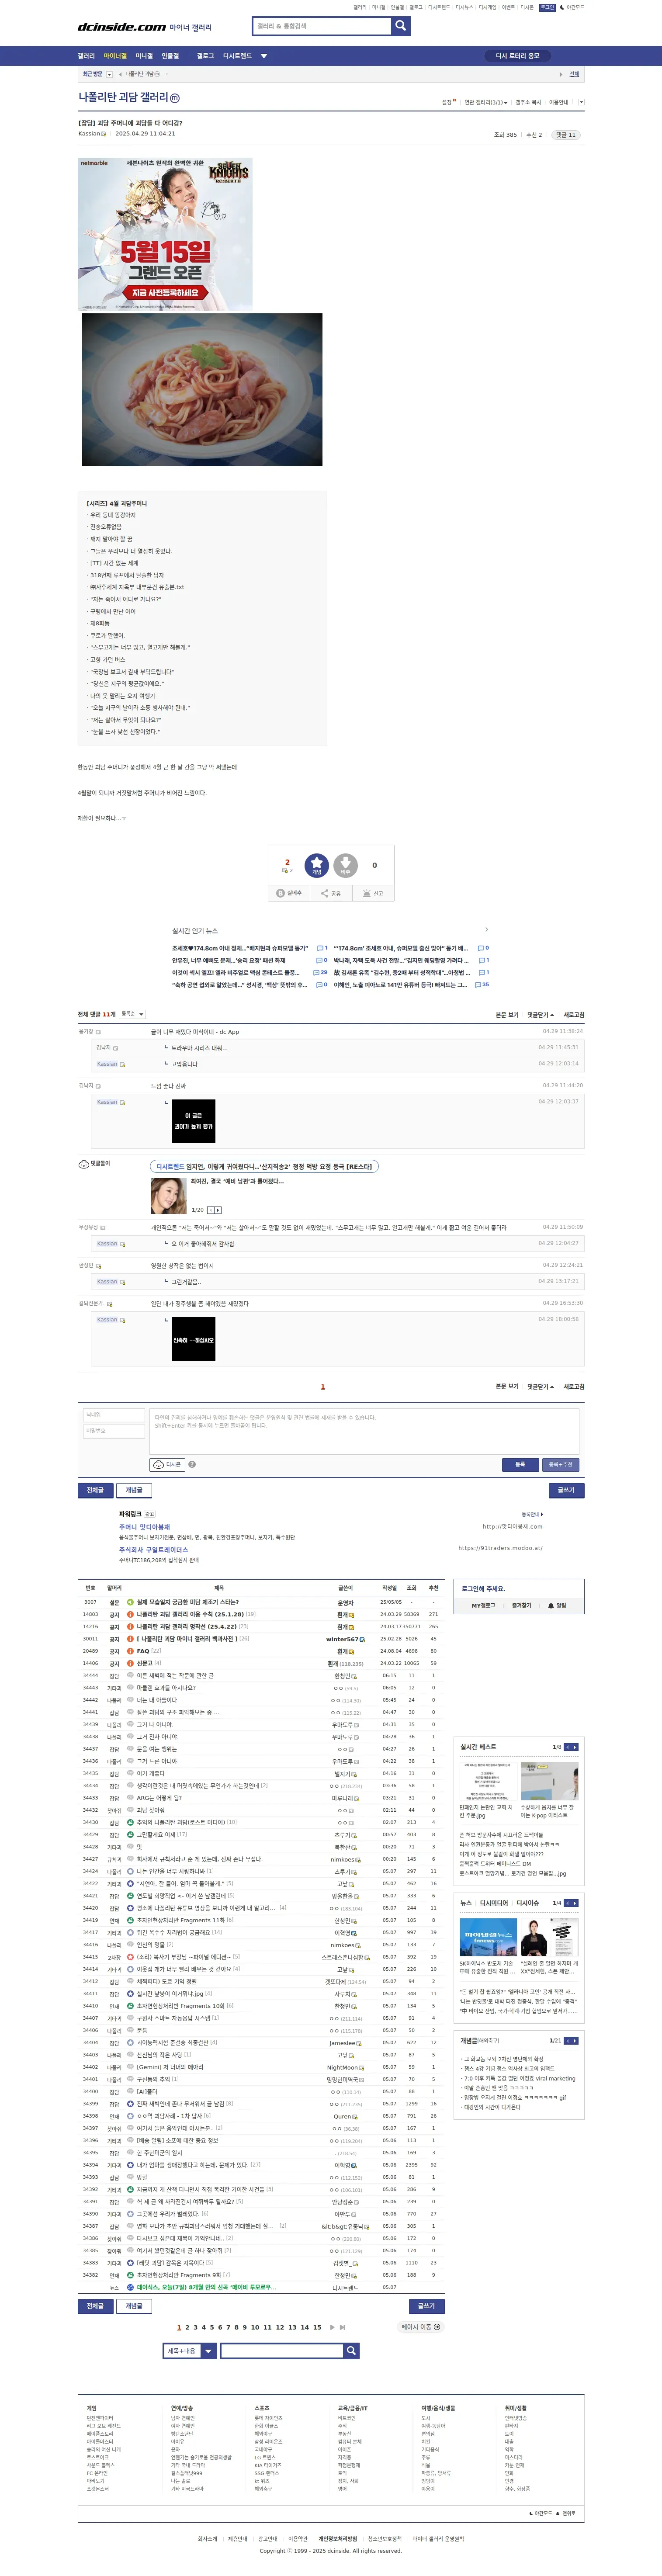The height and width of the screenshot is (2576, 662).
Task: Expand 재밌이 필요하다 collapsed text arrow
Action: [124, 819]
